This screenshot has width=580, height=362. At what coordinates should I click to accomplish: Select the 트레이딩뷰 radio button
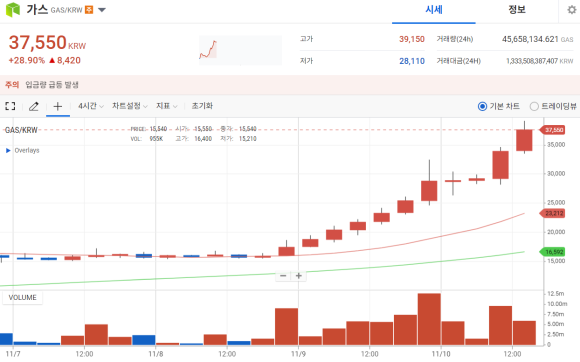coord(534,106)
